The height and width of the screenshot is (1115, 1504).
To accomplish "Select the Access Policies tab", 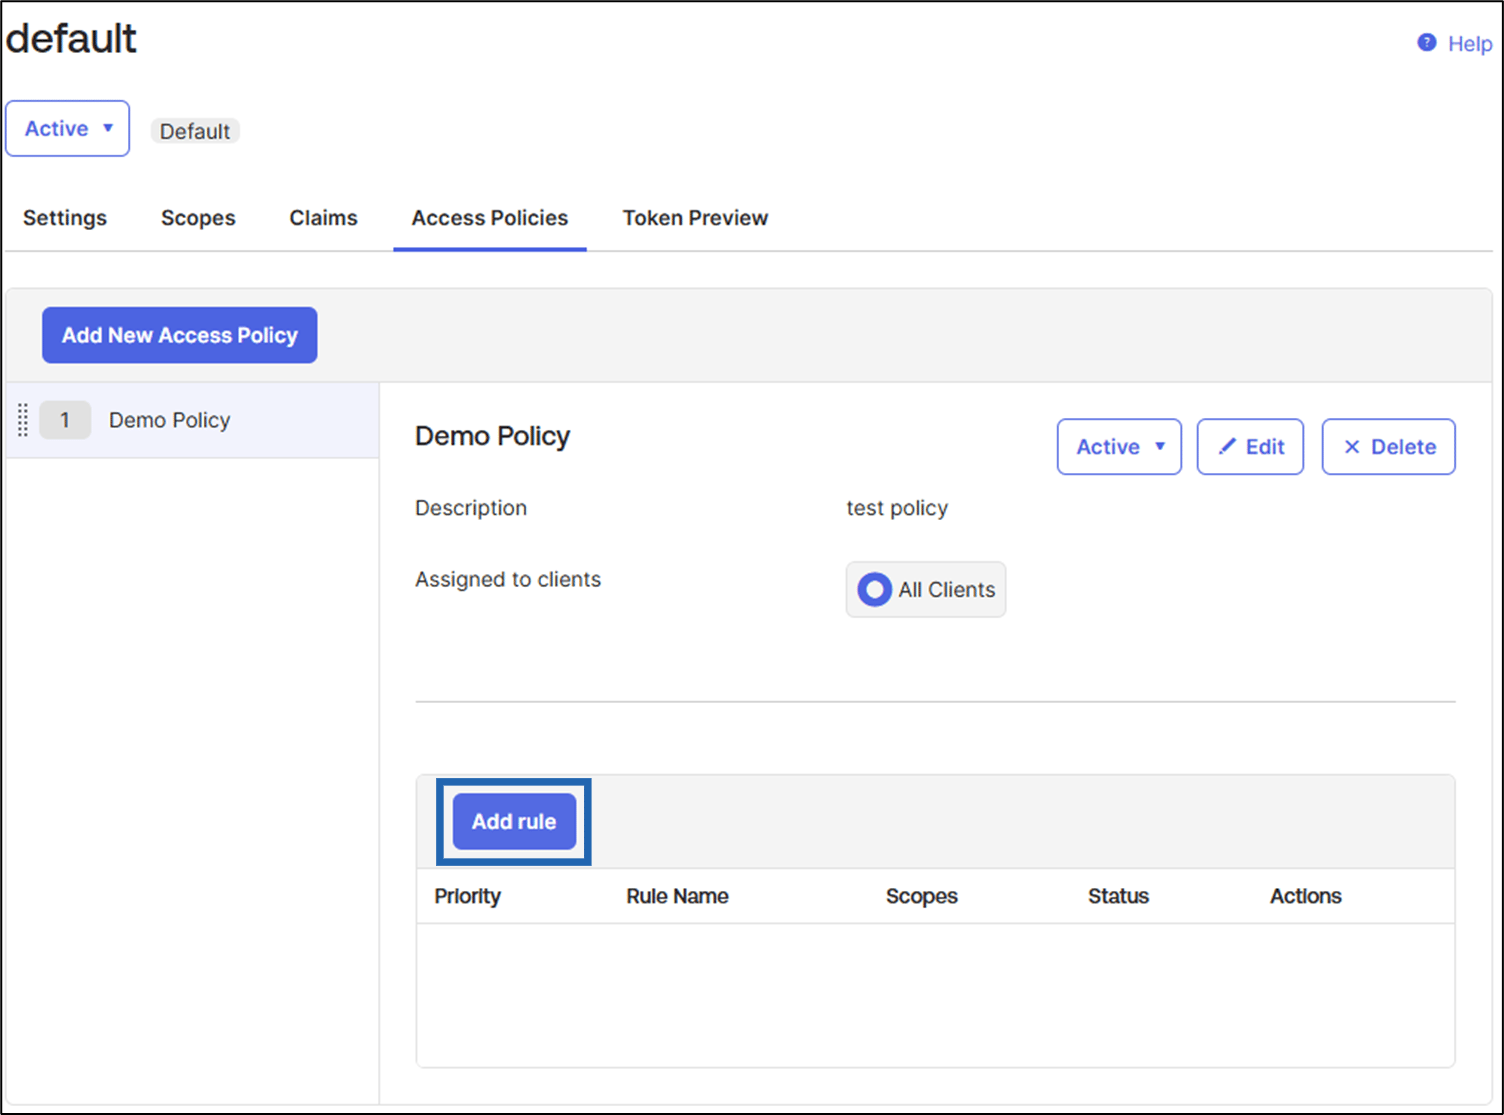I will pyautogui.click(x=490, y=218).
